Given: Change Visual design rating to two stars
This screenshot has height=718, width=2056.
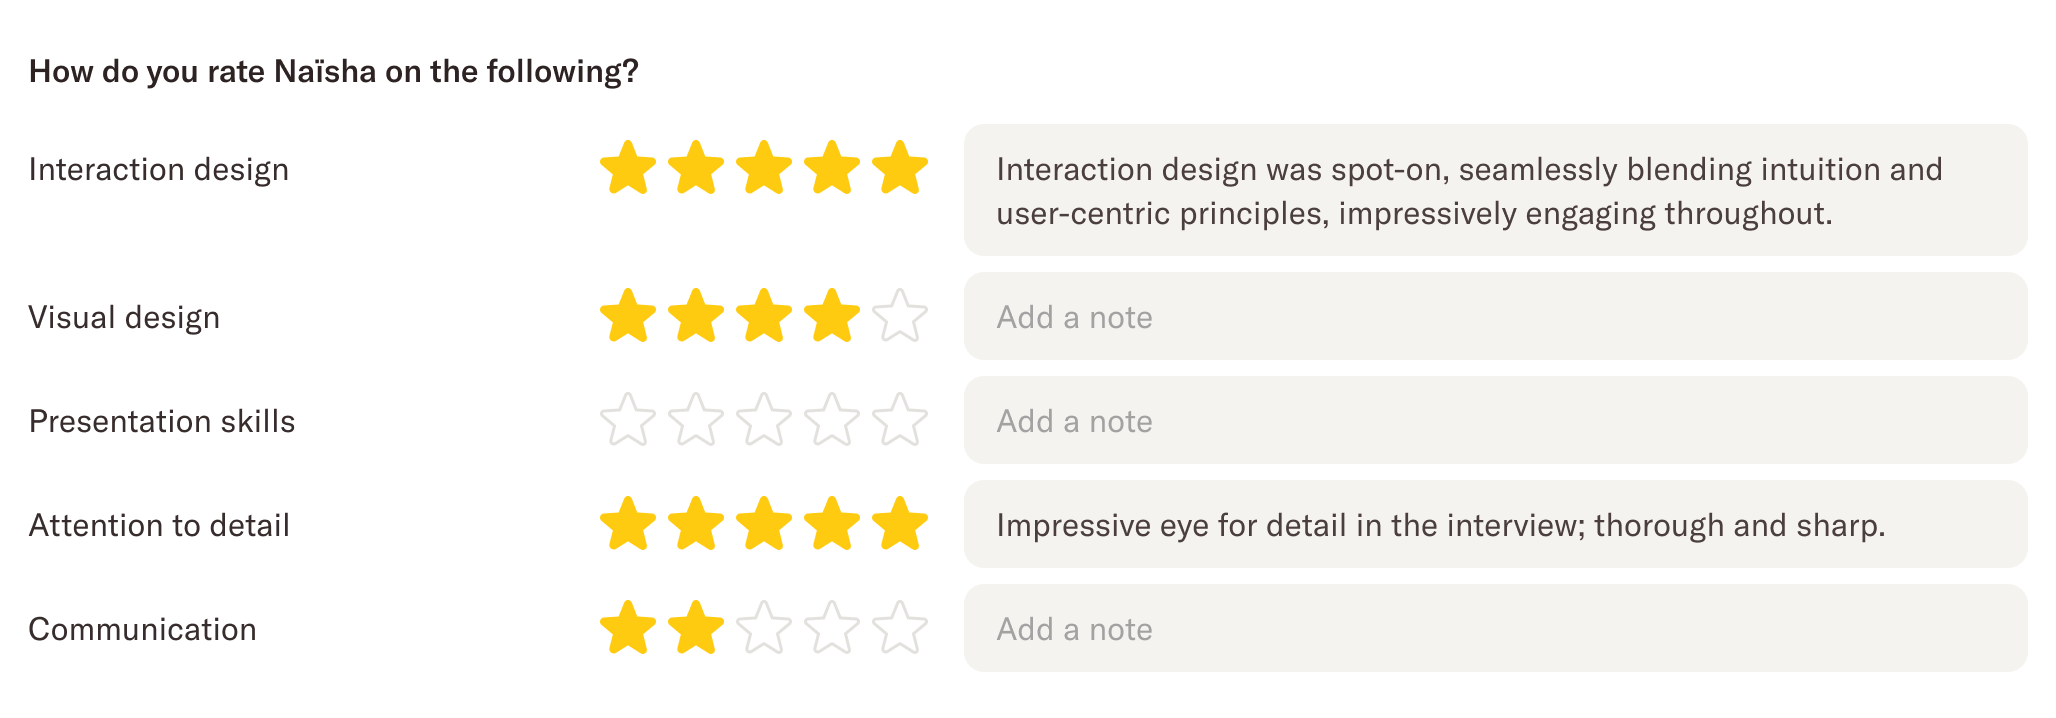Looking at the screenshot, I should 697,317.
